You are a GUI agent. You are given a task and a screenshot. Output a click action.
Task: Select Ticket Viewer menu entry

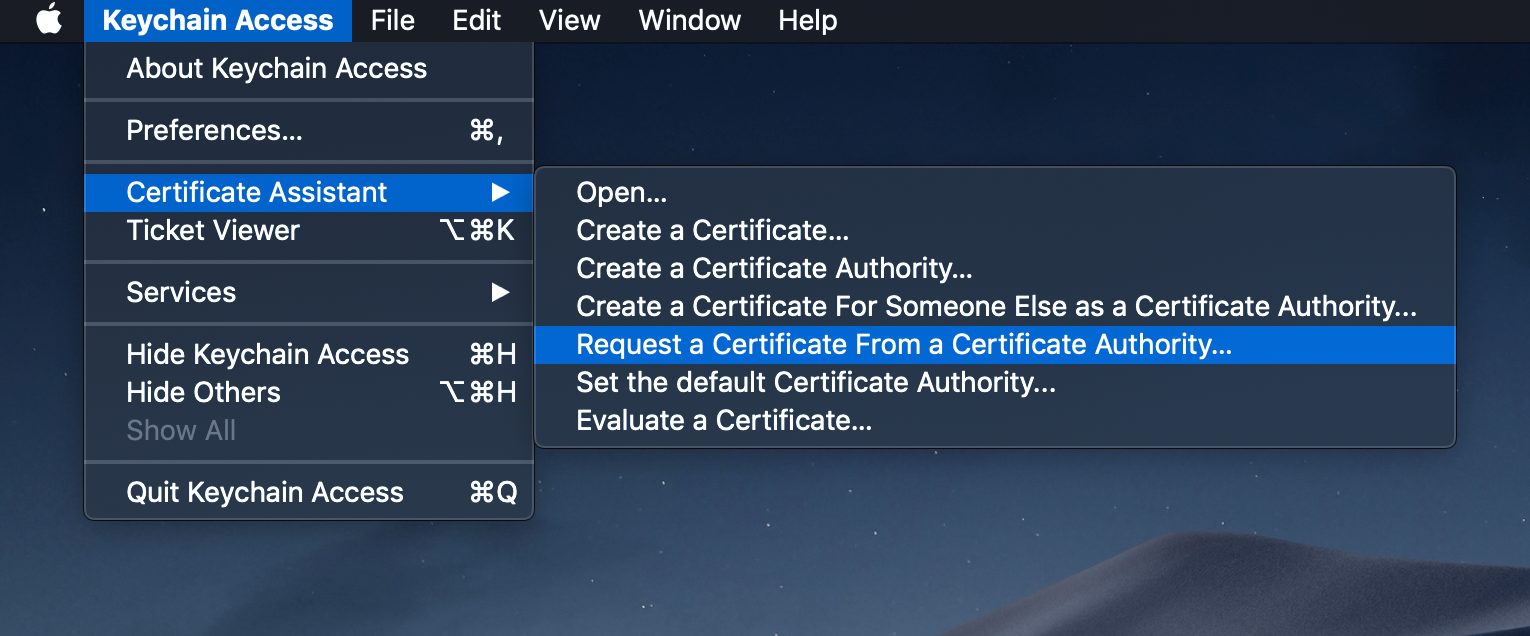(309, 231)
